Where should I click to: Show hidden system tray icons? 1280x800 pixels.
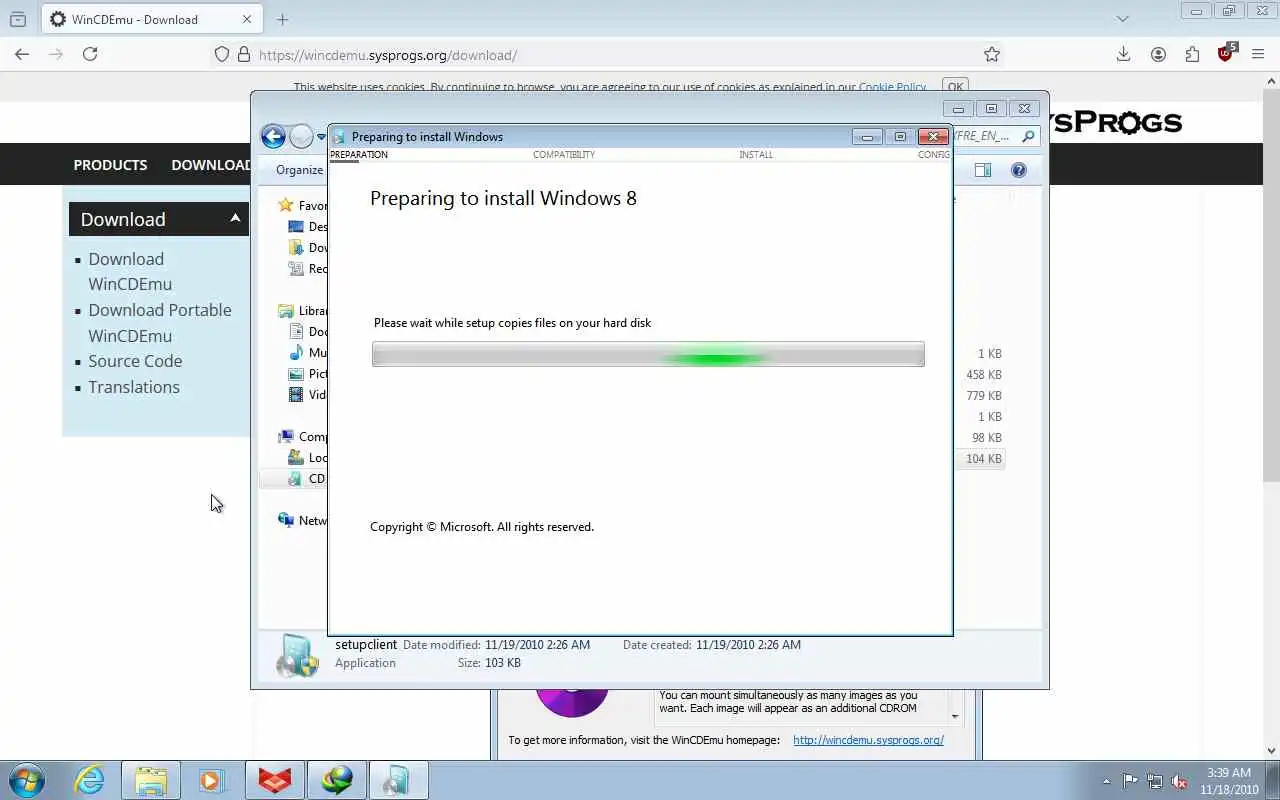point(1106,781)
